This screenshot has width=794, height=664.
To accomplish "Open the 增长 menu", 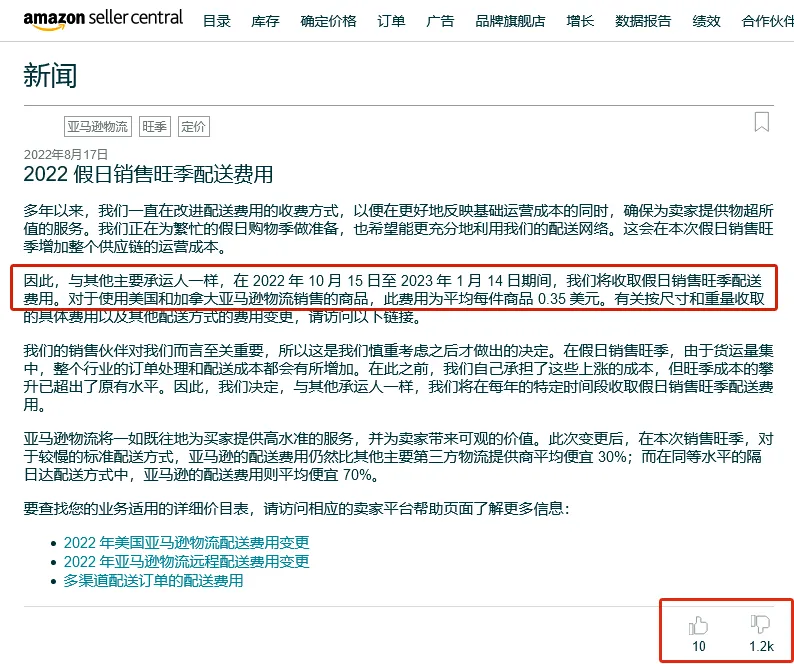I will pos(580,21).
